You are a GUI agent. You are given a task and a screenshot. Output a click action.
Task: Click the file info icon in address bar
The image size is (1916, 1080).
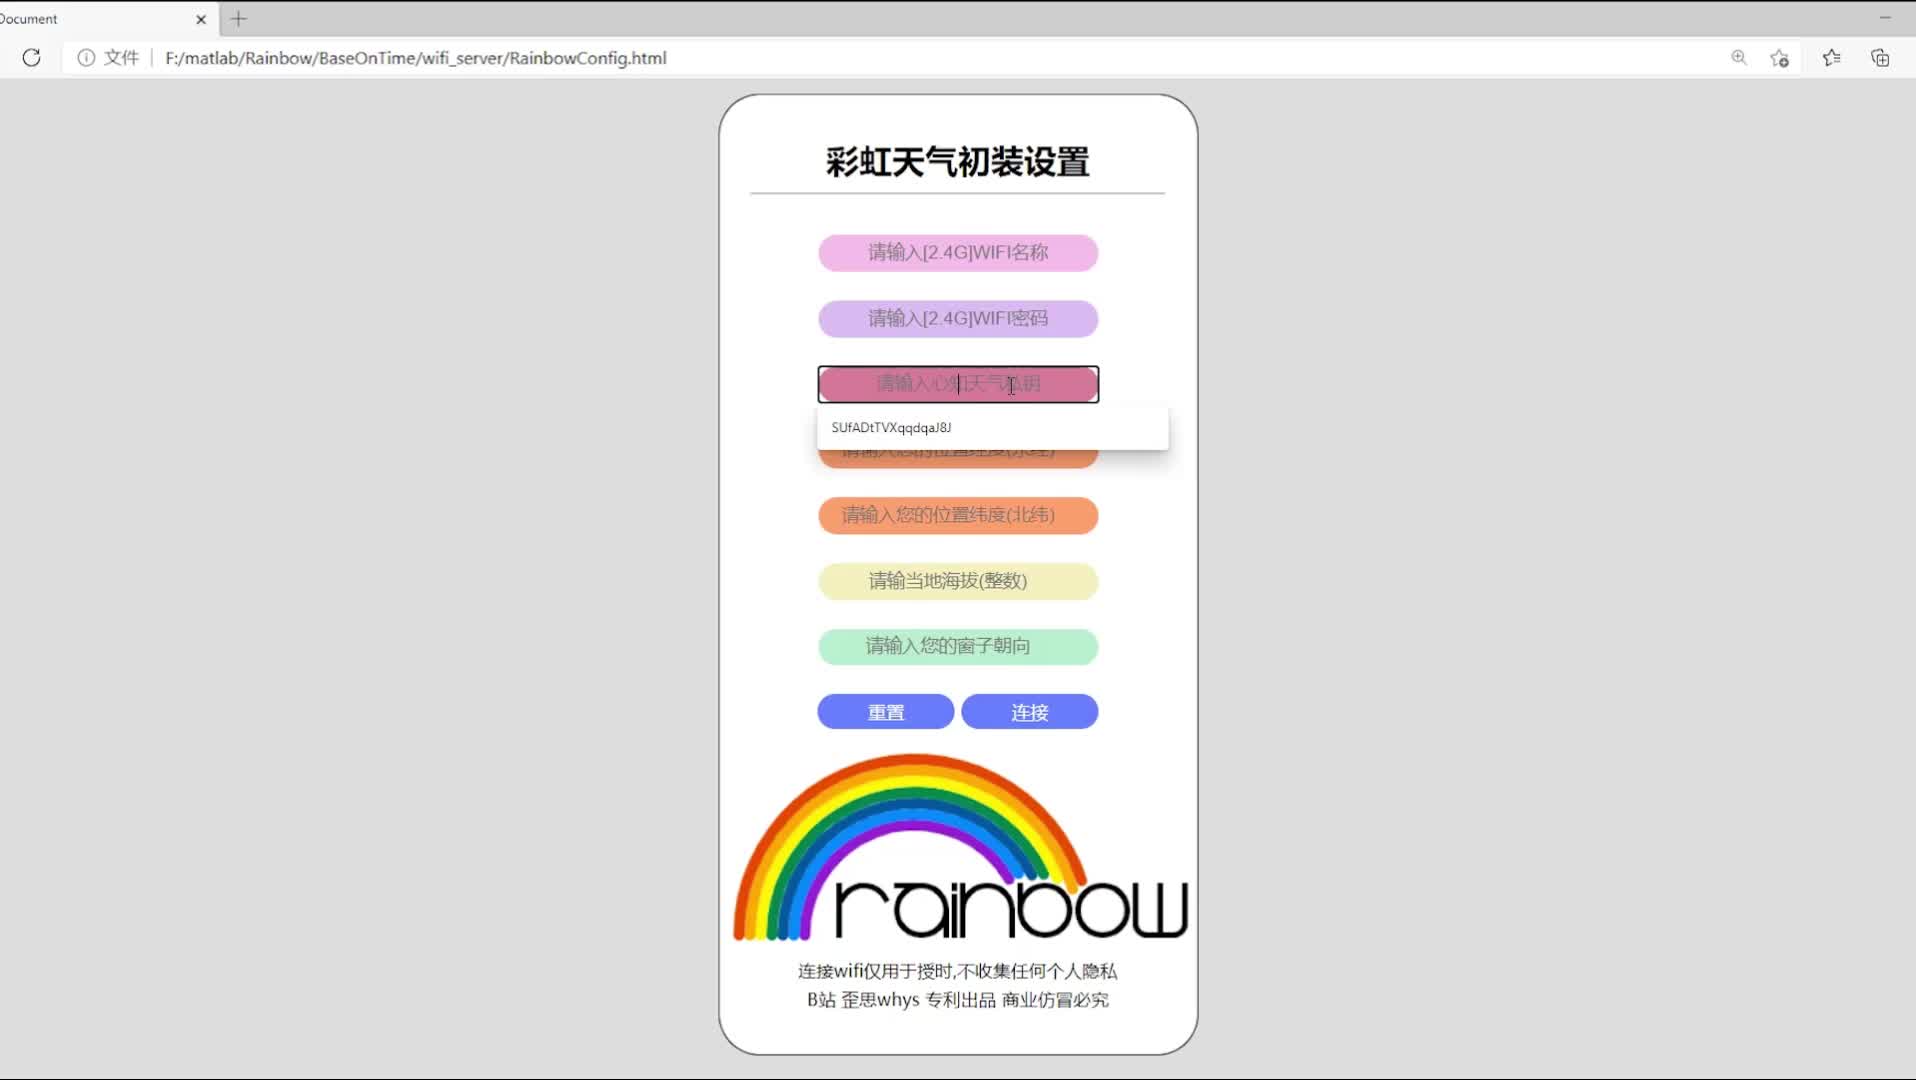(x=86, y=58)
